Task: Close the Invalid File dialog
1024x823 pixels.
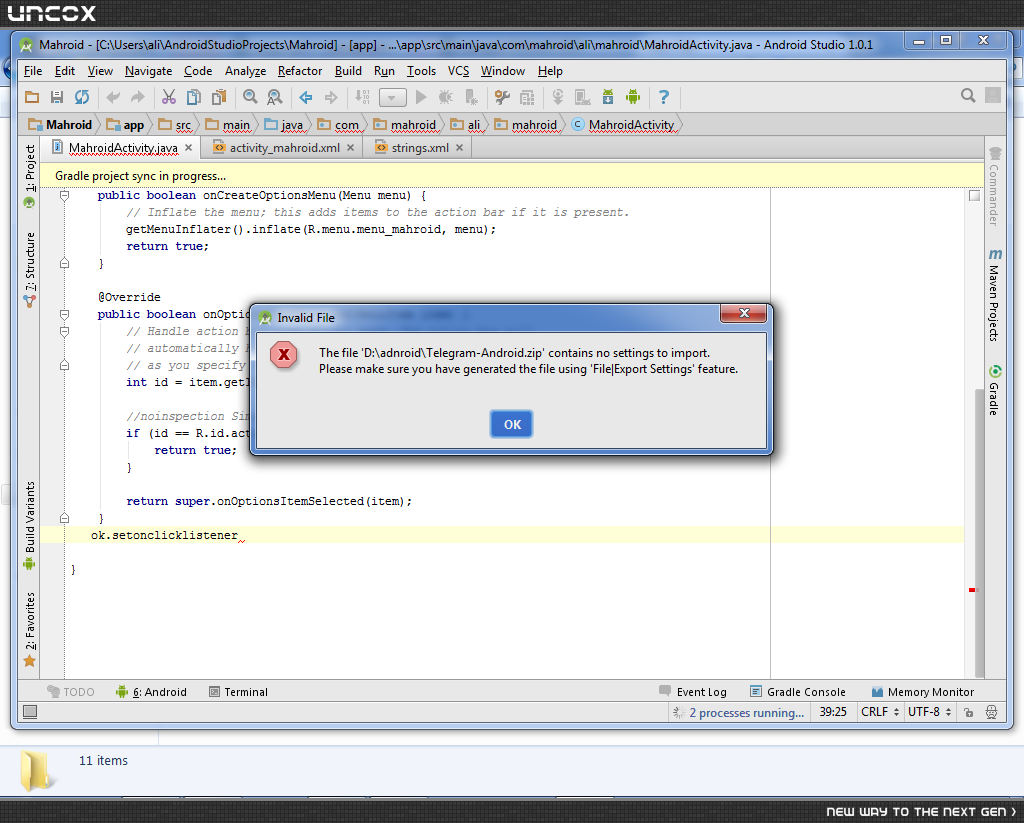Action: (743, 314)
